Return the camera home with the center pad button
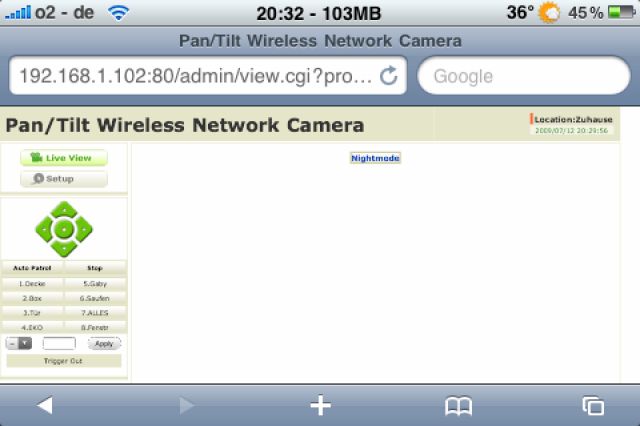 coord(64,229)
